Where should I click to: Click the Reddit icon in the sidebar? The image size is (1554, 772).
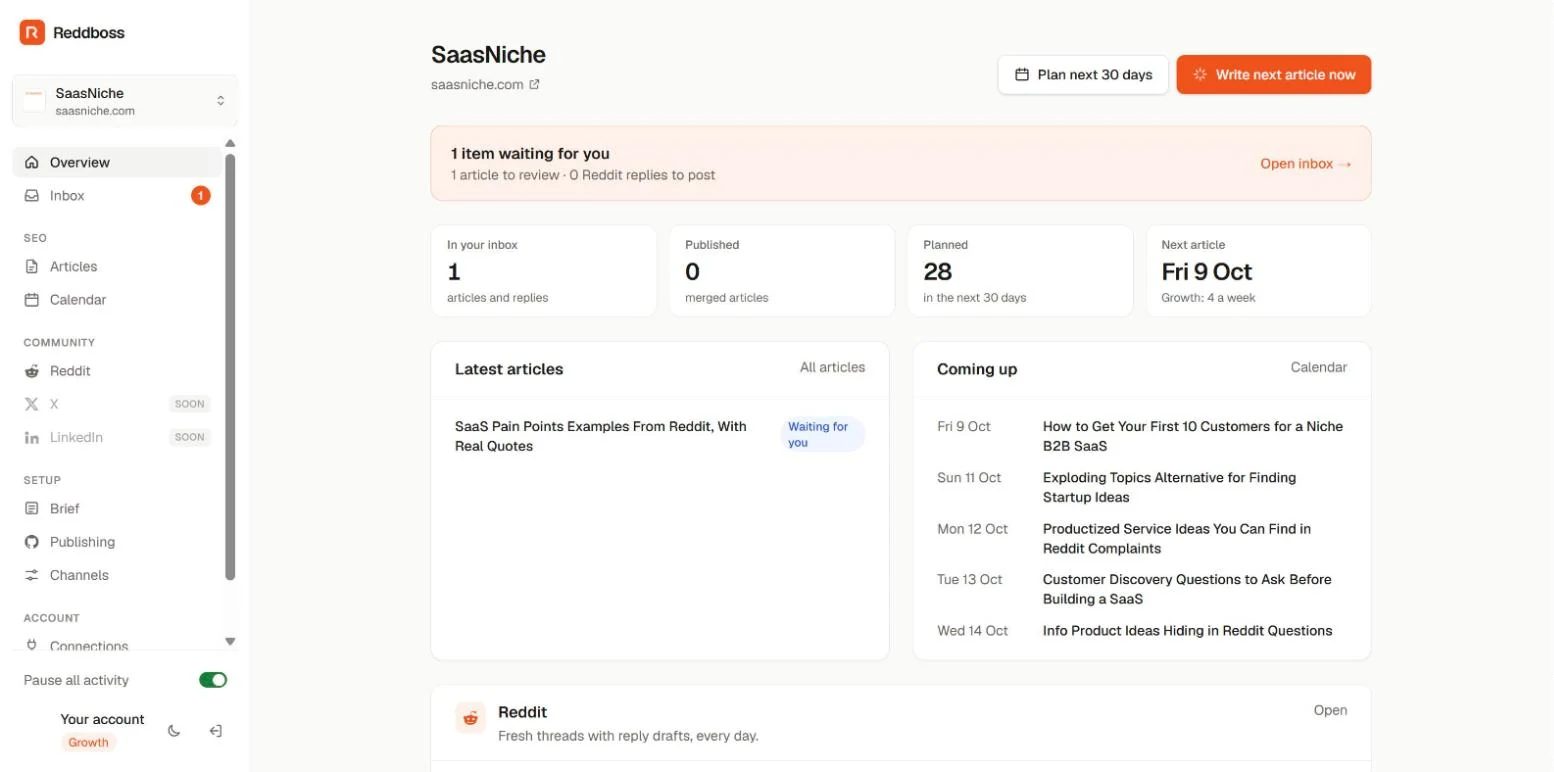click(32, 371)
